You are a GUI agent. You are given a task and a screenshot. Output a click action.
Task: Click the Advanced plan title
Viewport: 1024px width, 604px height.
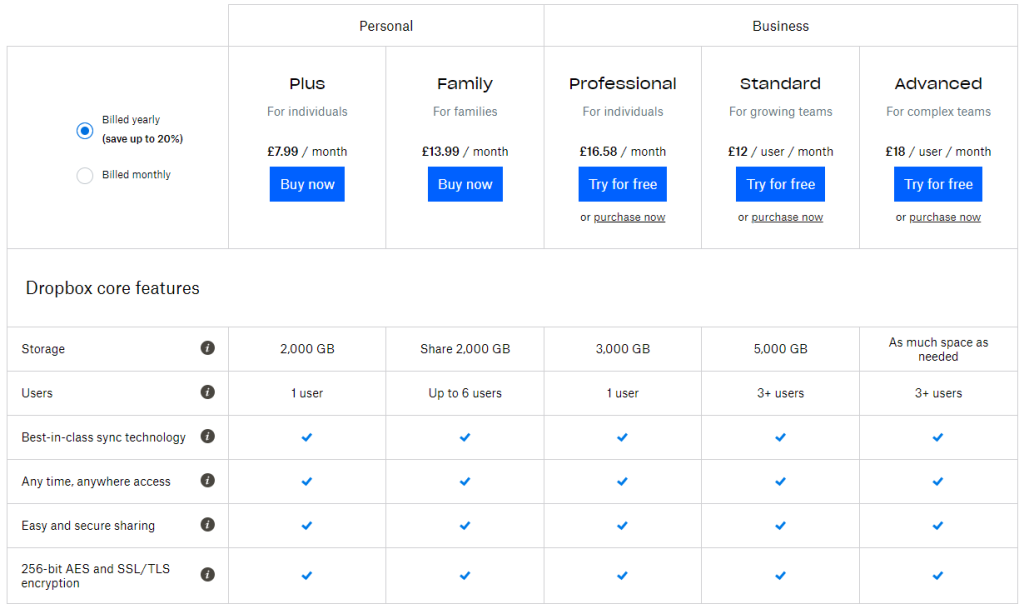click(938, 84)
